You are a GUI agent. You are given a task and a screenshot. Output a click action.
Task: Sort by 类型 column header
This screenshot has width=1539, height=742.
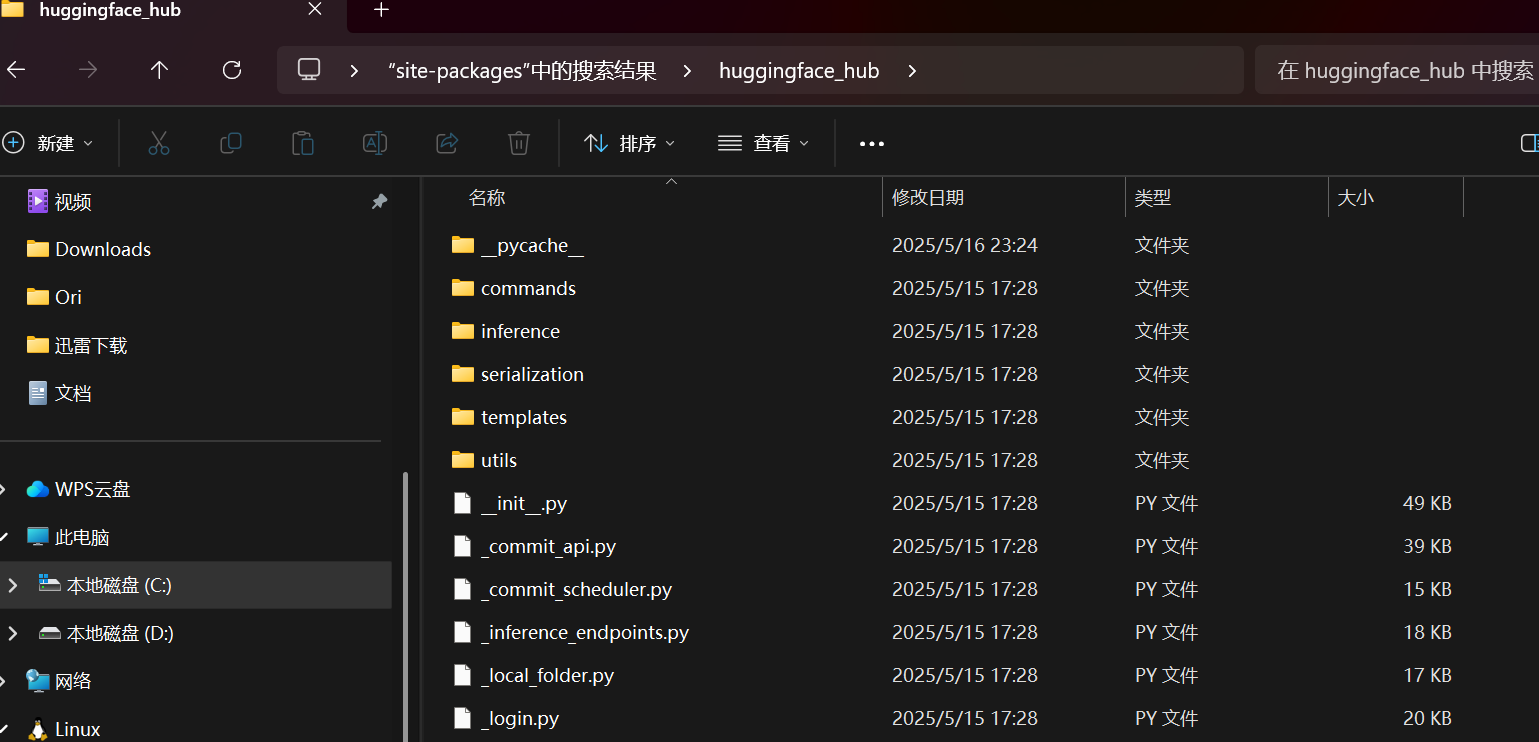click(1152, 198)
